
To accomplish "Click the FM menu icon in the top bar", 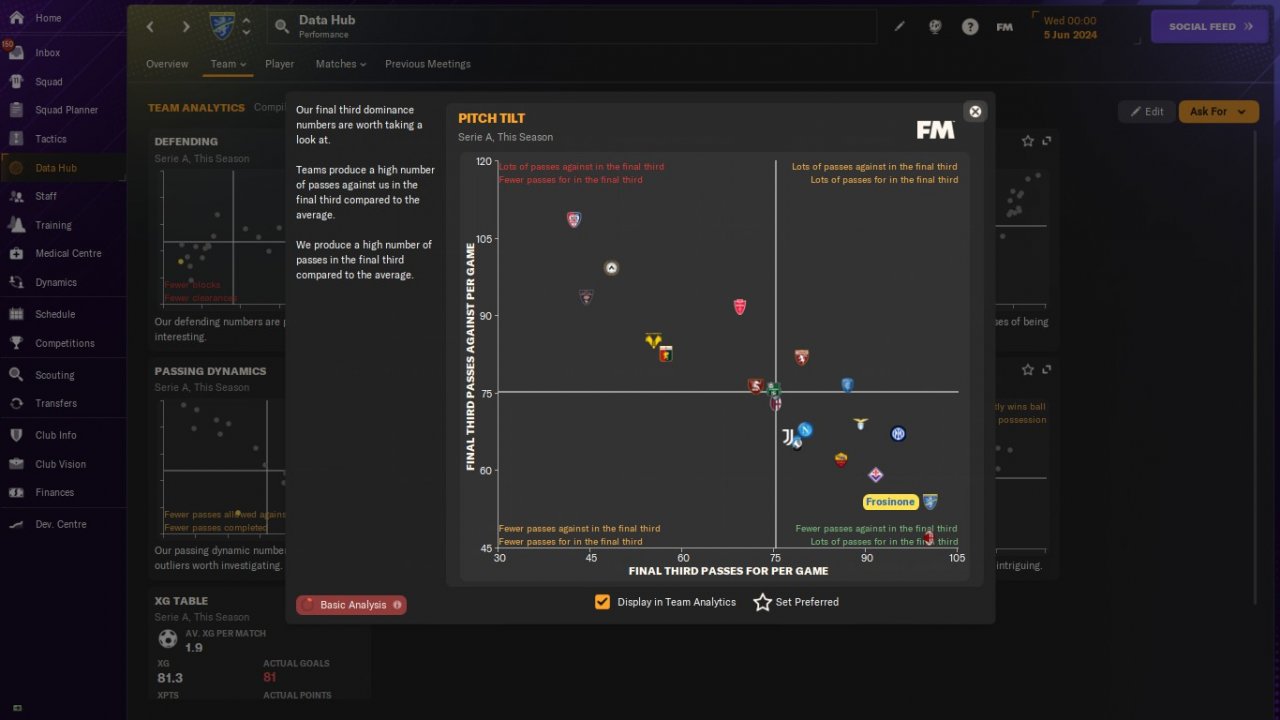I will click(1005, 27).
